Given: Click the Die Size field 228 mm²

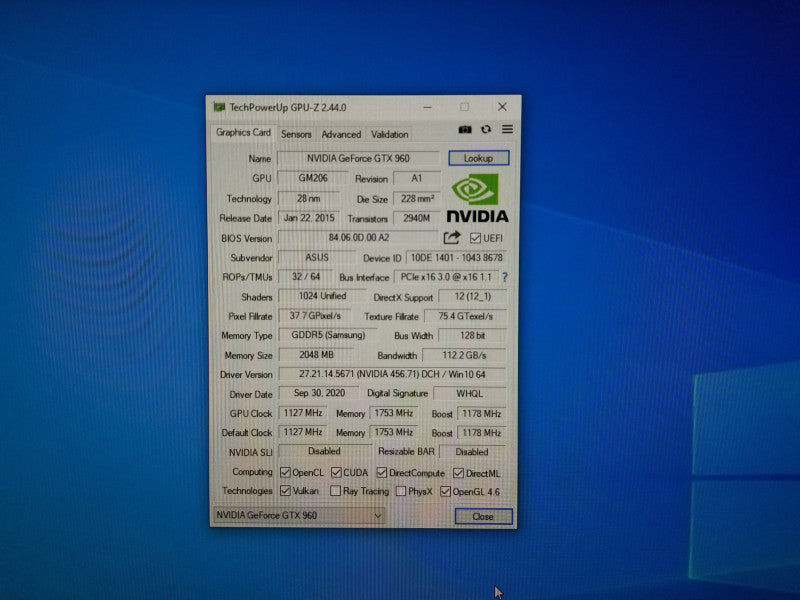Looking at the screenshot, I should (x=417, y=199).
